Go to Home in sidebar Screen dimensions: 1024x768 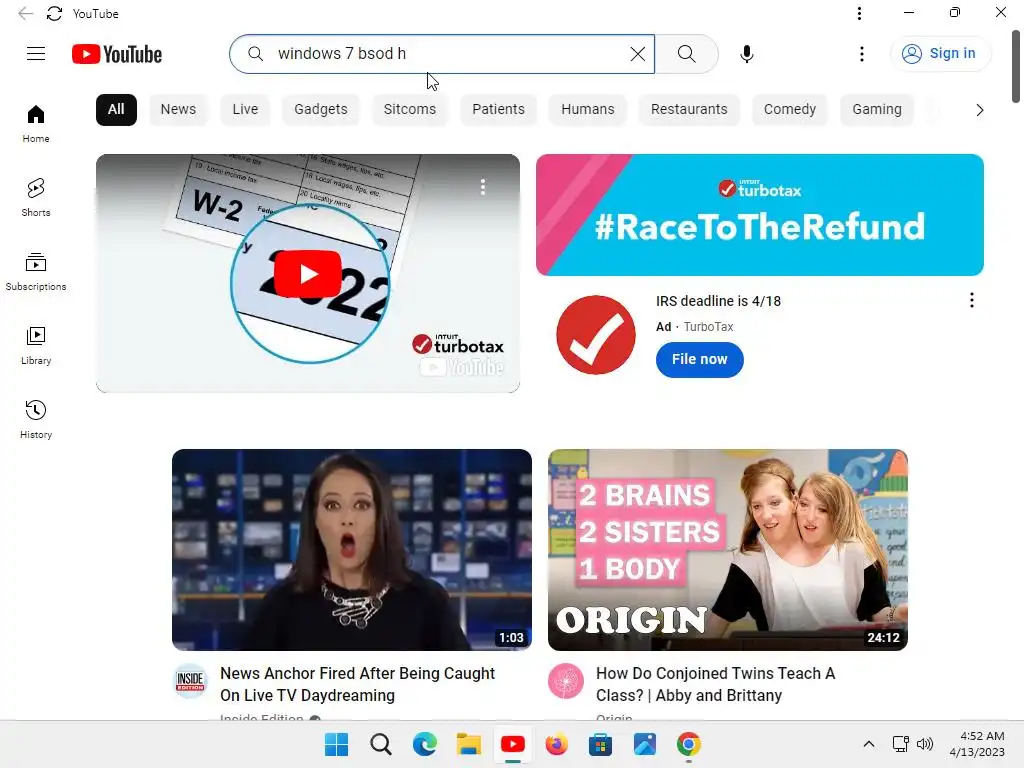tap(36, 123)
